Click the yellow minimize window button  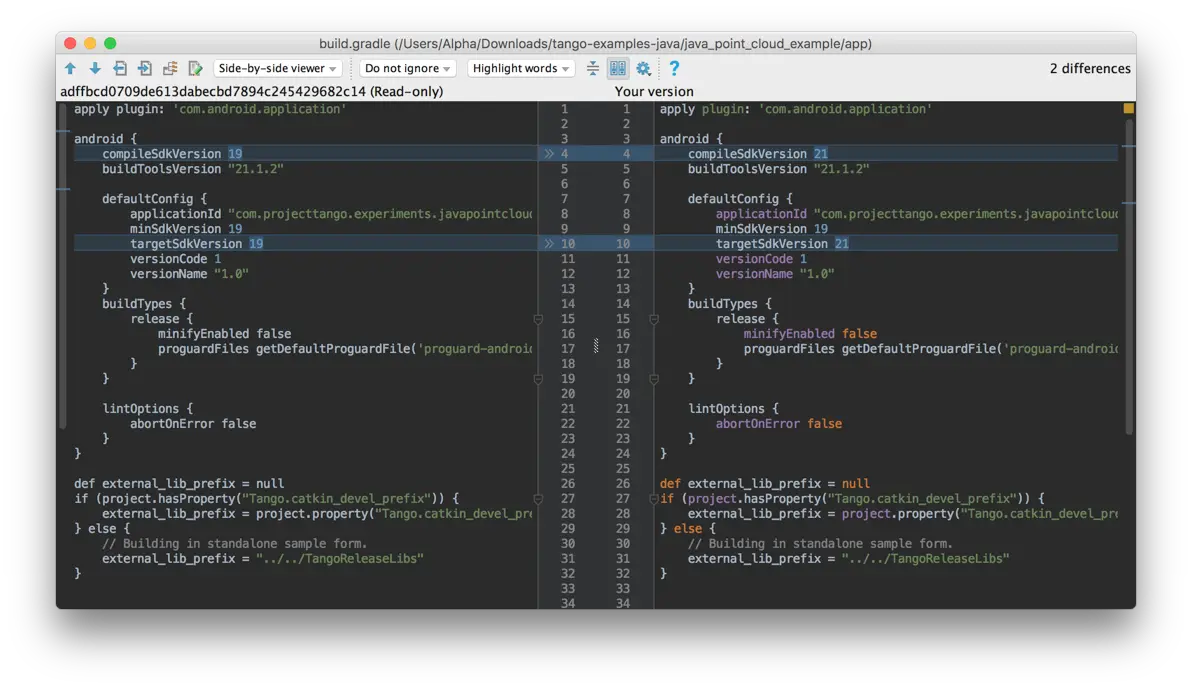[x=90, y=43]
